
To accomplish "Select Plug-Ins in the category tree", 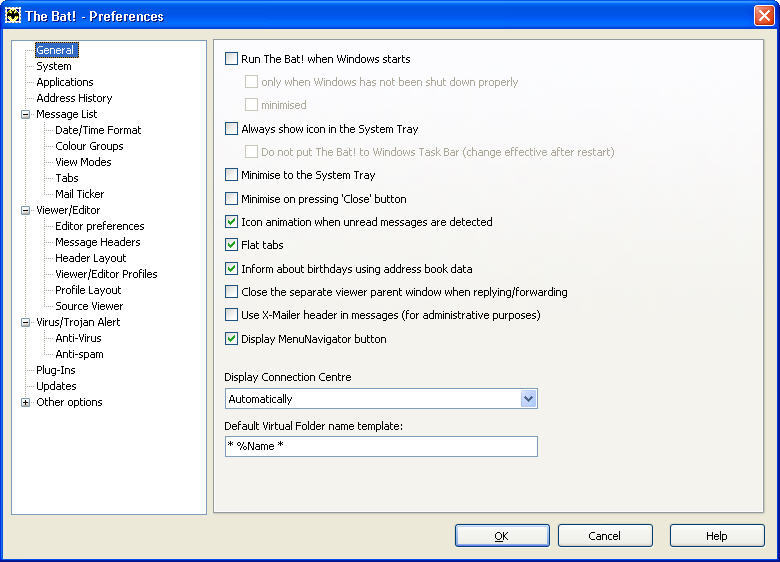I will 56,370.
